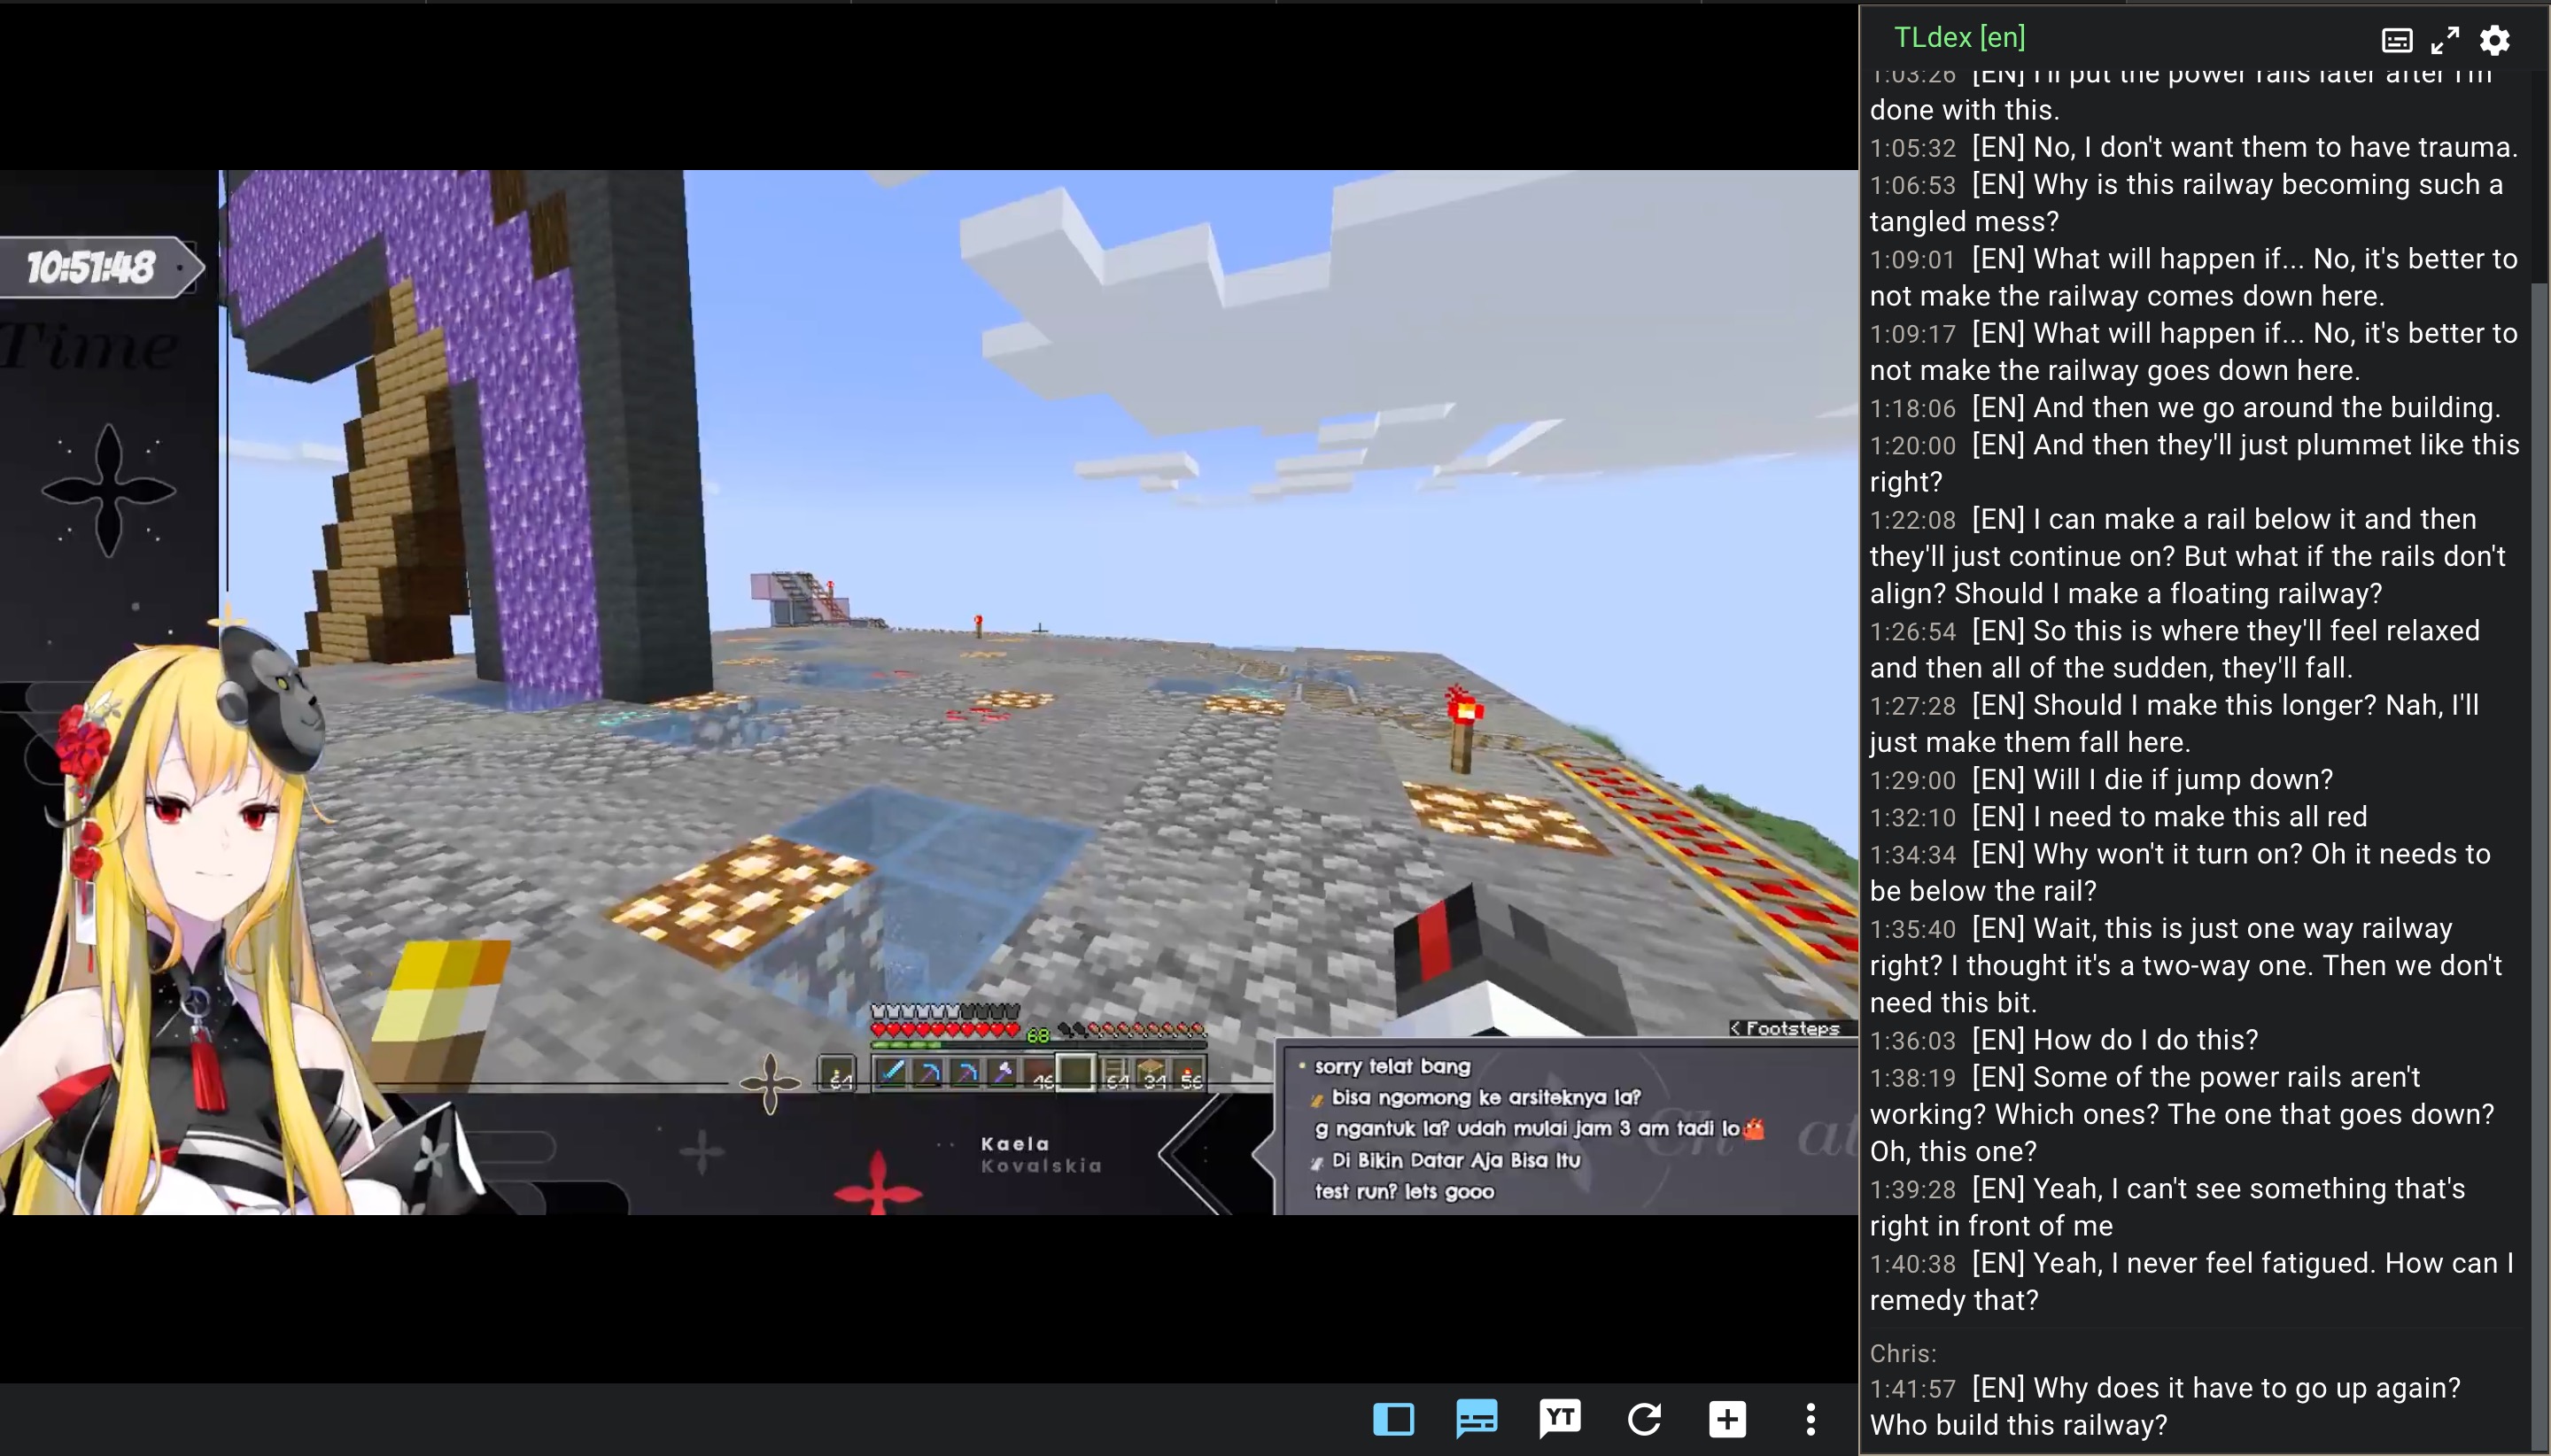
Task: Seek to 1:29:00 translation entry
Action: pos(1912,780)
